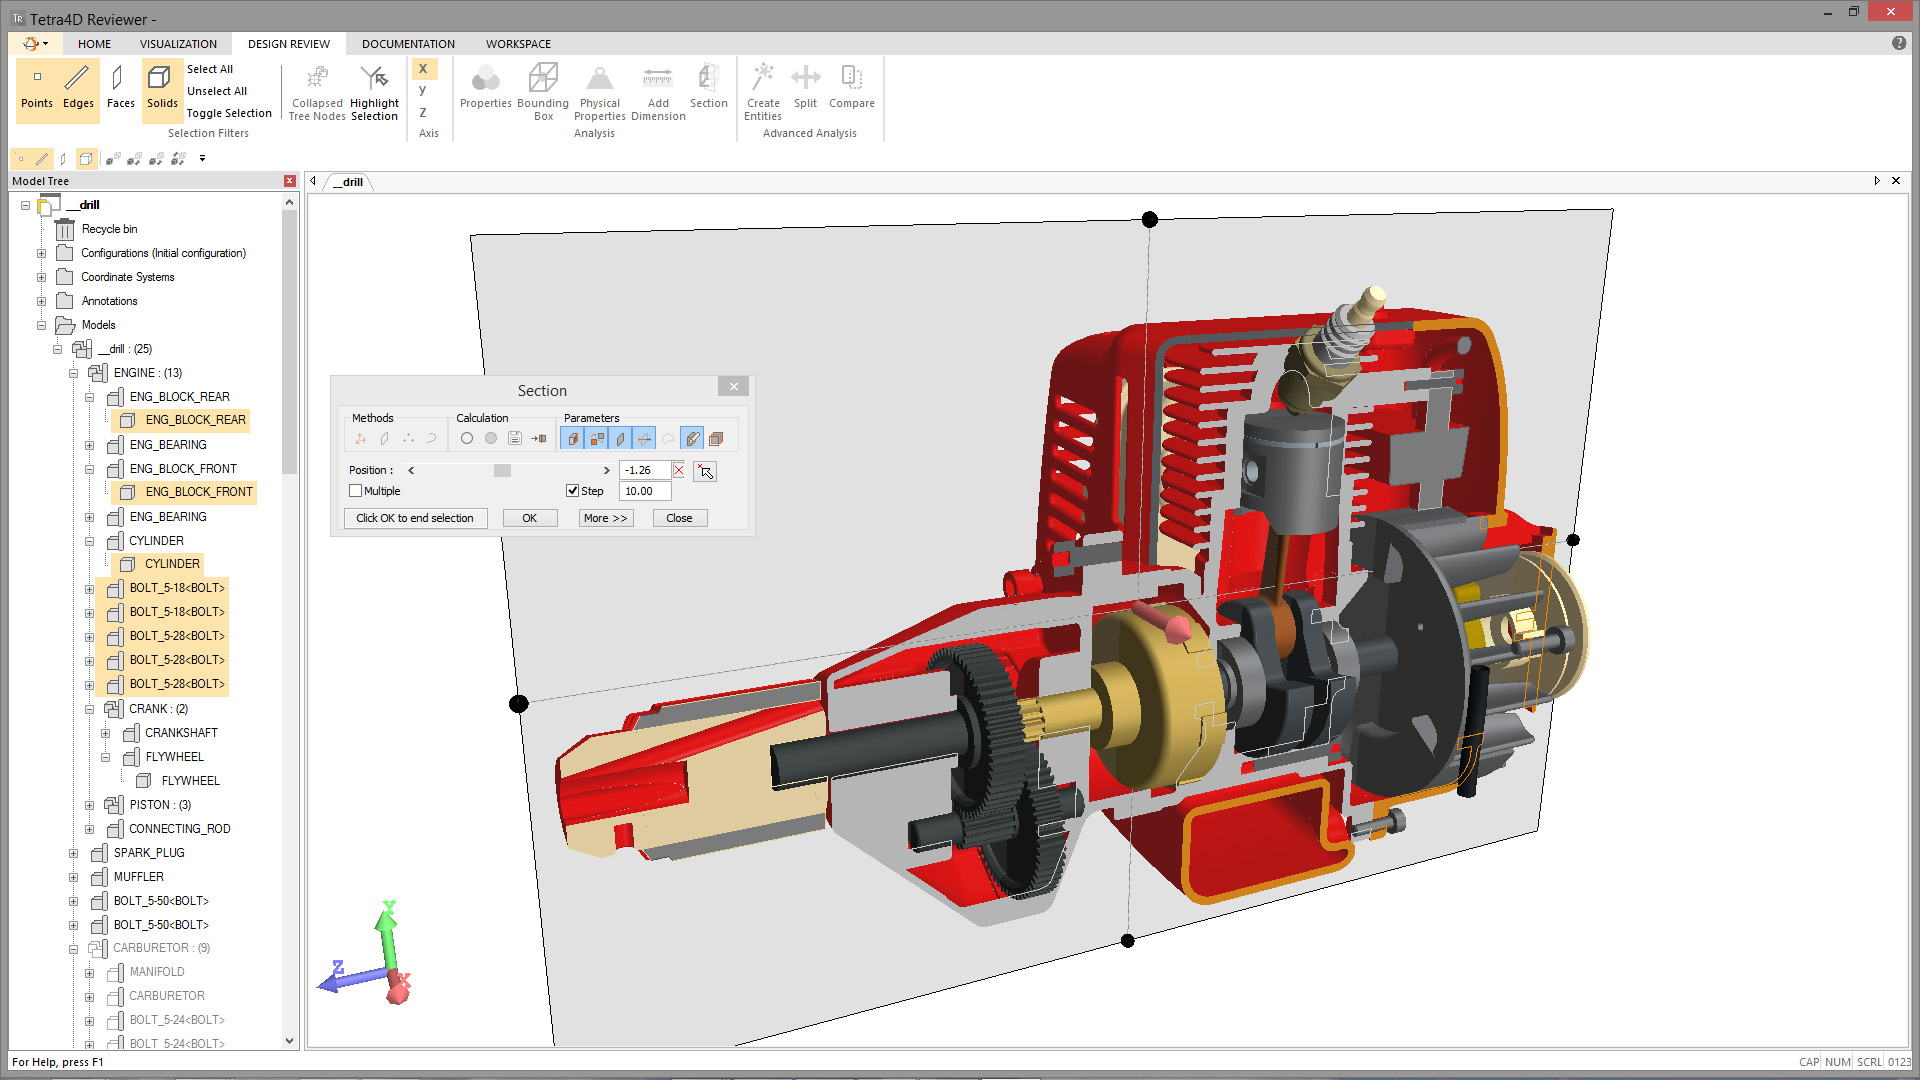Enable the Multiple checkbox

355,491
